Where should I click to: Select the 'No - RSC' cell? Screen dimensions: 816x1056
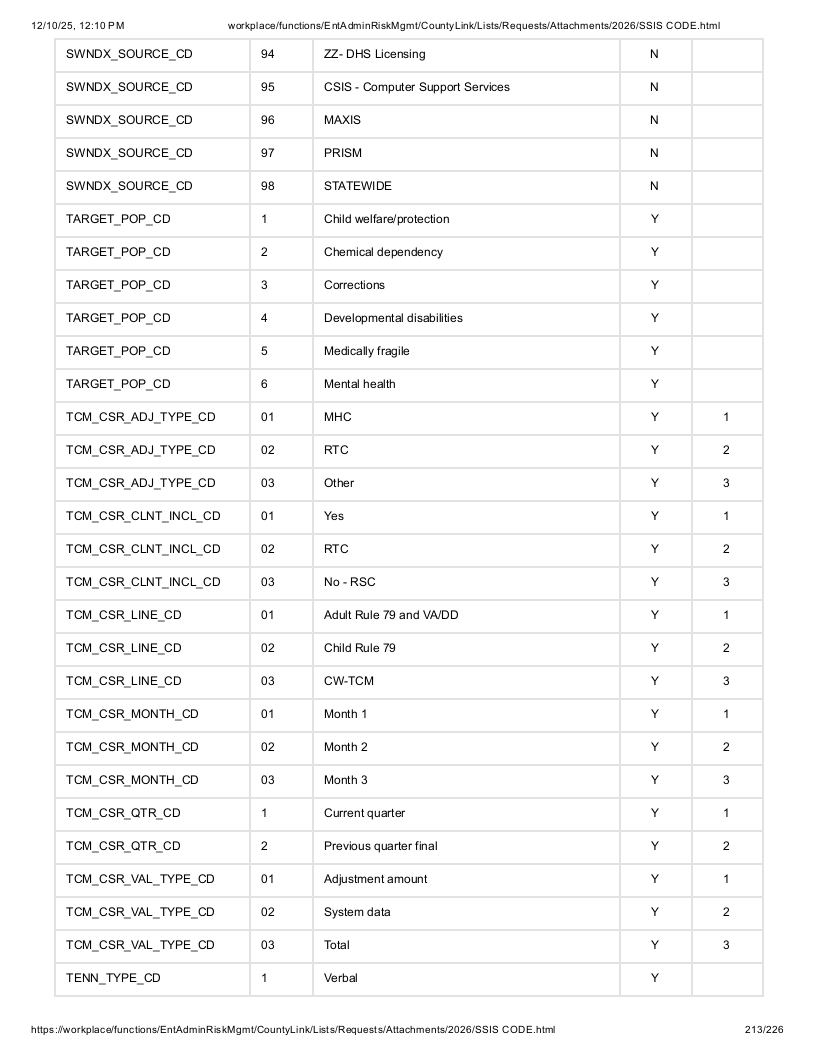pyautogui.click(x=466, y=582)
